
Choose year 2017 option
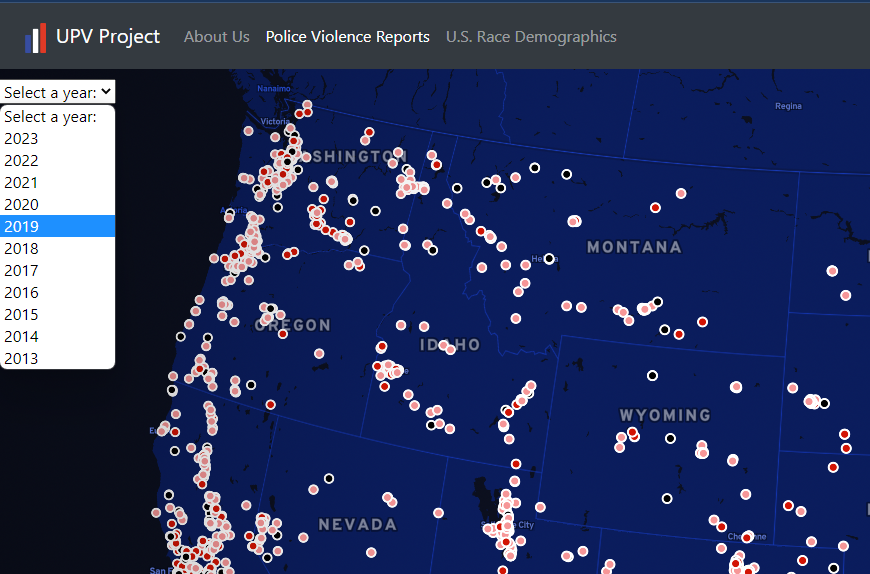(58, 271)
